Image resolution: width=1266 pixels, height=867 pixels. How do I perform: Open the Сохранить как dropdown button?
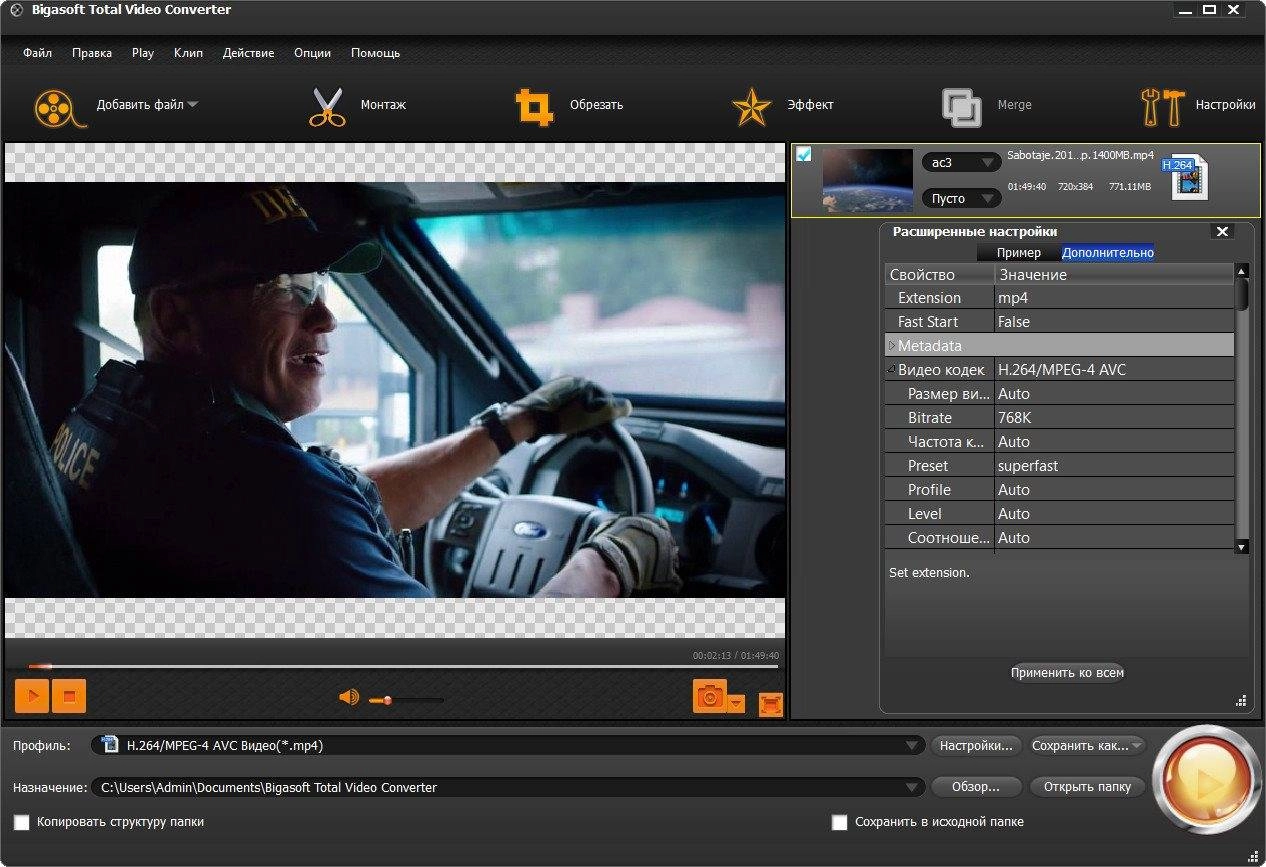pyautogui.click(x=1086, y=745)
